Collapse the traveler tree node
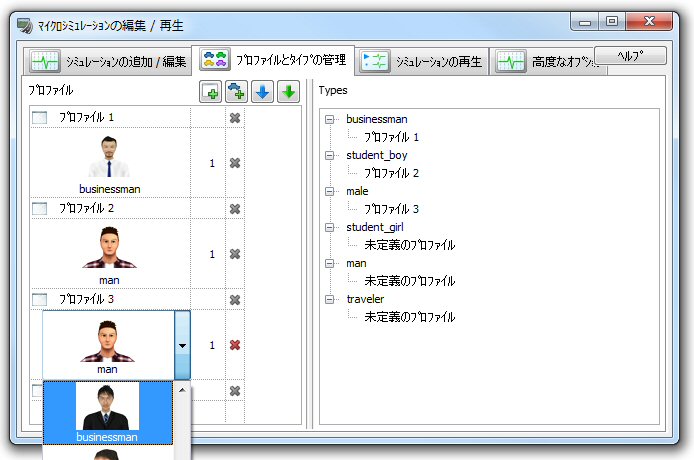 click(x=329, y=299)
